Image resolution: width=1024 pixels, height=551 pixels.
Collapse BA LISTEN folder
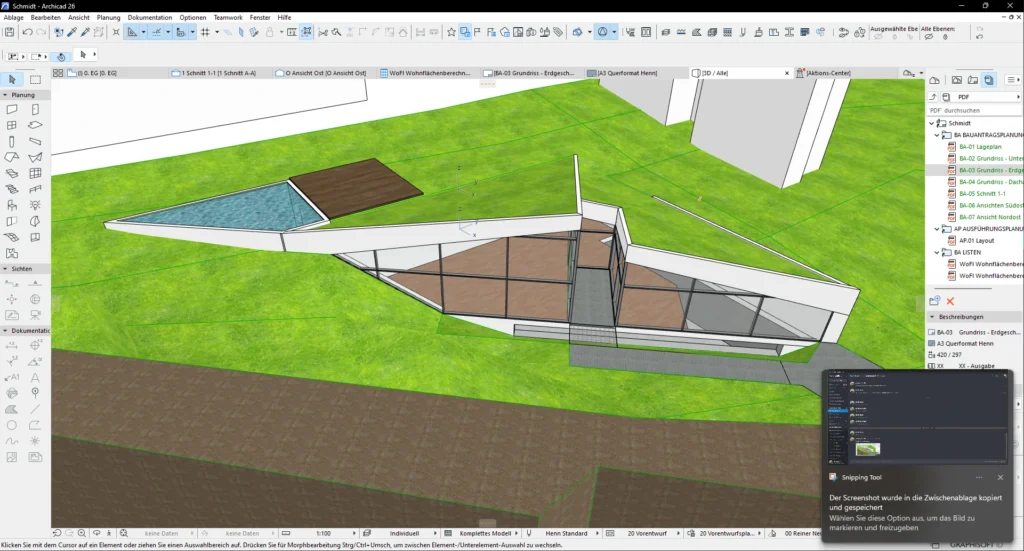tap(936, 252)
